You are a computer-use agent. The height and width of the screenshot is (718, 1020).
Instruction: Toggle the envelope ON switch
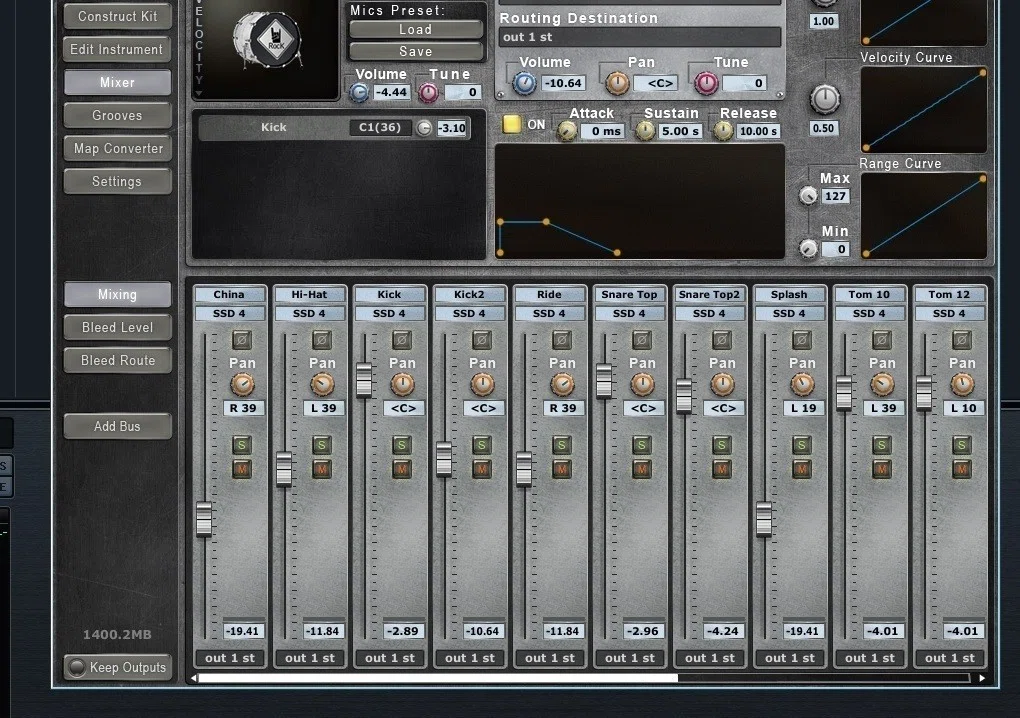click(x=511, y=124)
